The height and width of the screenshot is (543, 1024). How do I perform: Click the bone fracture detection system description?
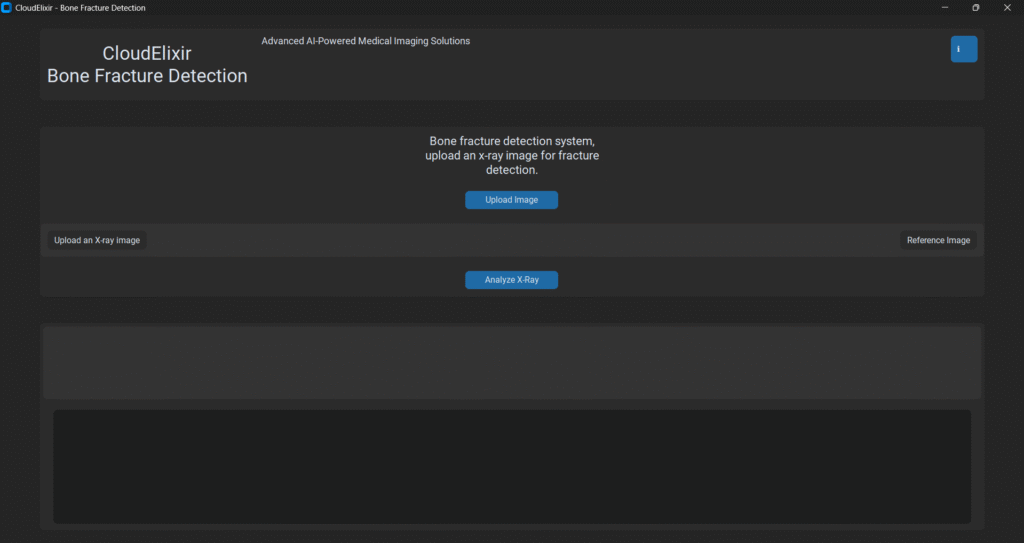click(511, 156)
